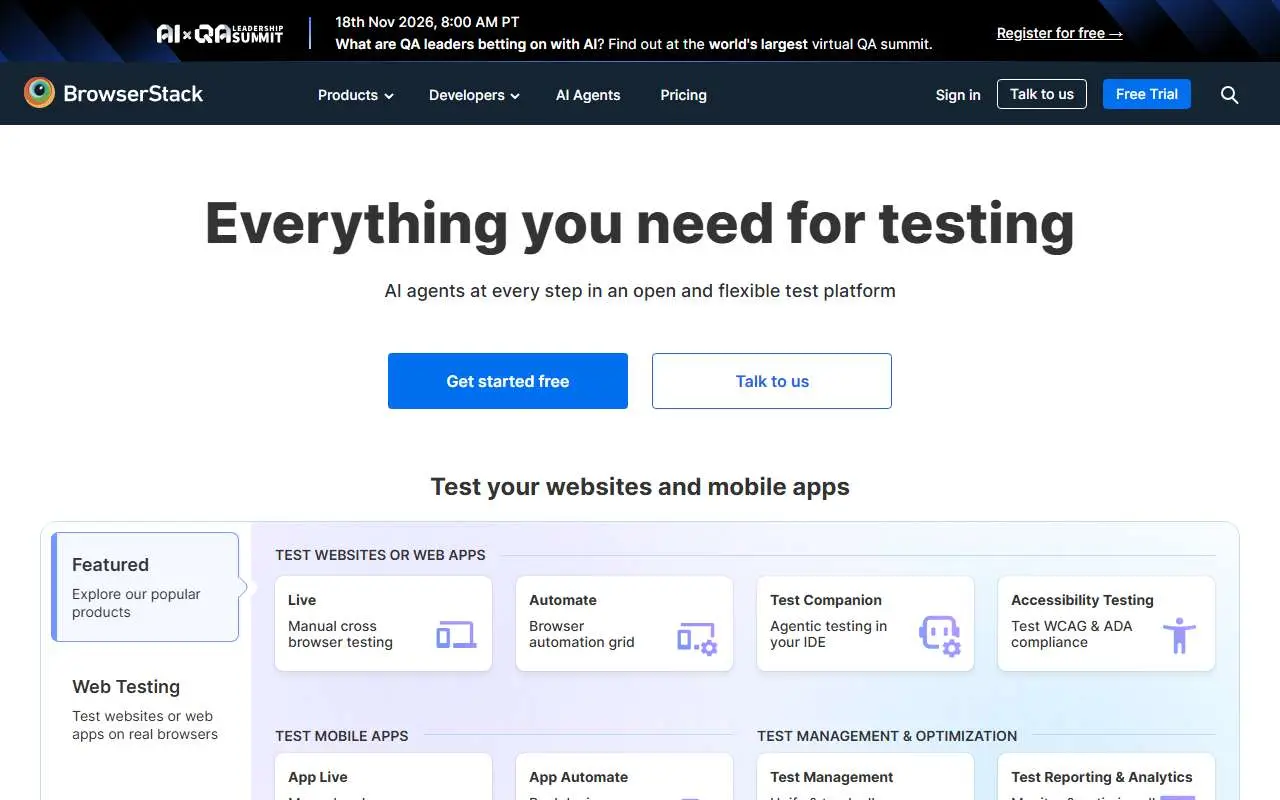
Task: Click the "TEST WEBSITES OR WEB APPS" label
Action: pos(380,555)
